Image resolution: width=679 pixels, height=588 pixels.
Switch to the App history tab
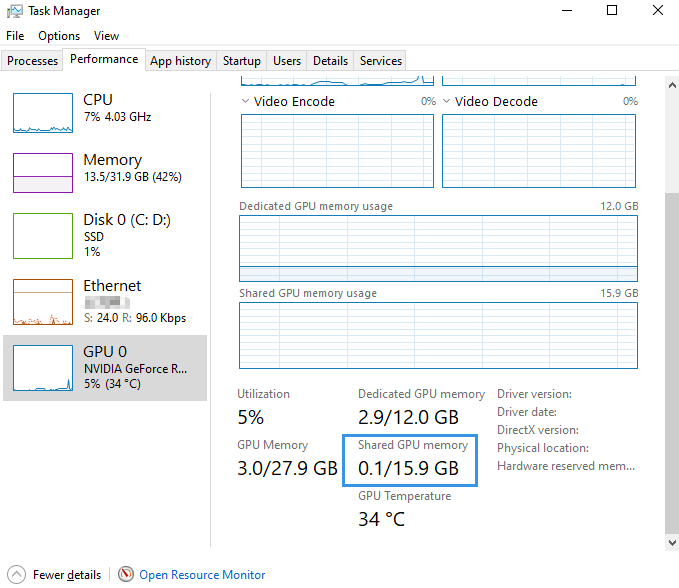point(181,61)
